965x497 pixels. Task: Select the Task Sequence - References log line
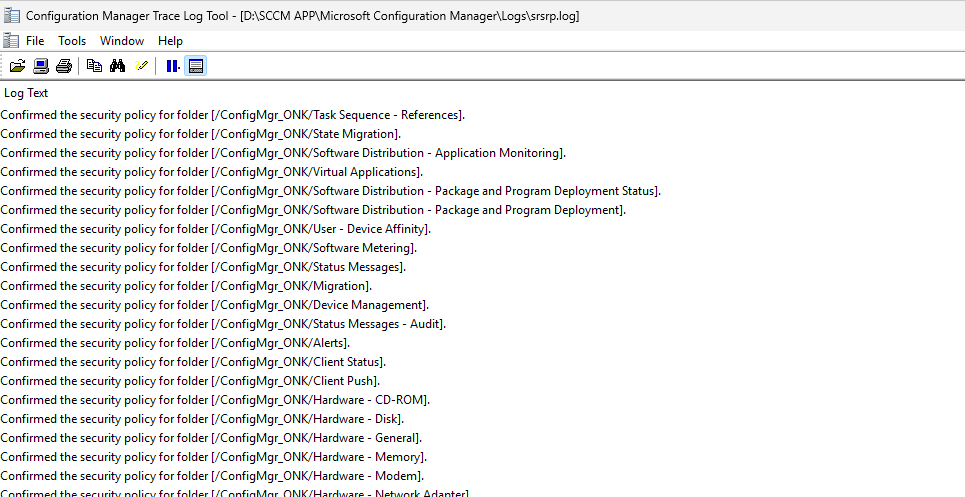click(x=233, y=115)
